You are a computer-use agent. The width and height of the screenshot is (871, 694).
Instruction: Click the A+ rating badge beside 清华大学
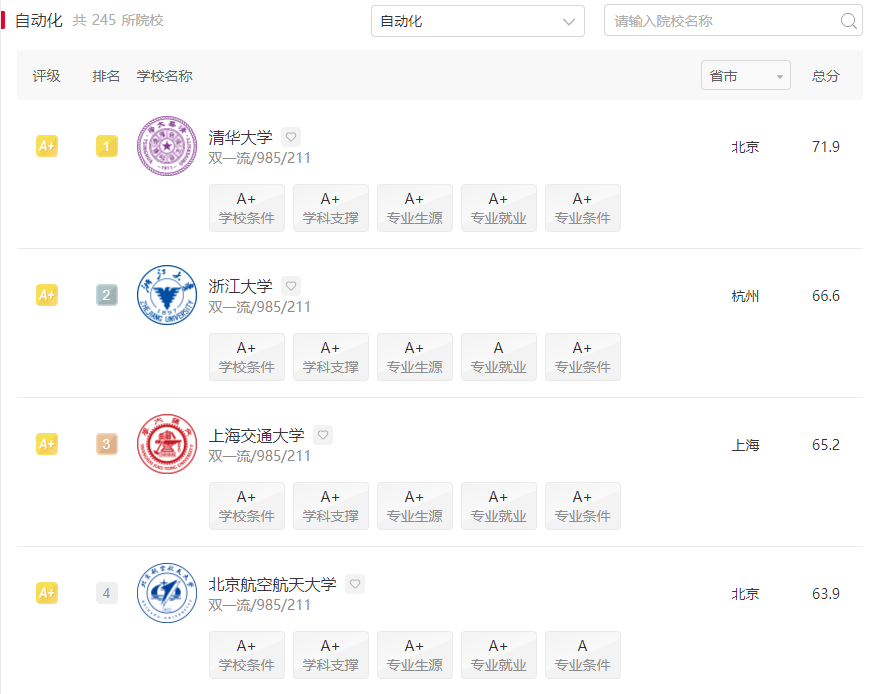click(x=46, y=146)
